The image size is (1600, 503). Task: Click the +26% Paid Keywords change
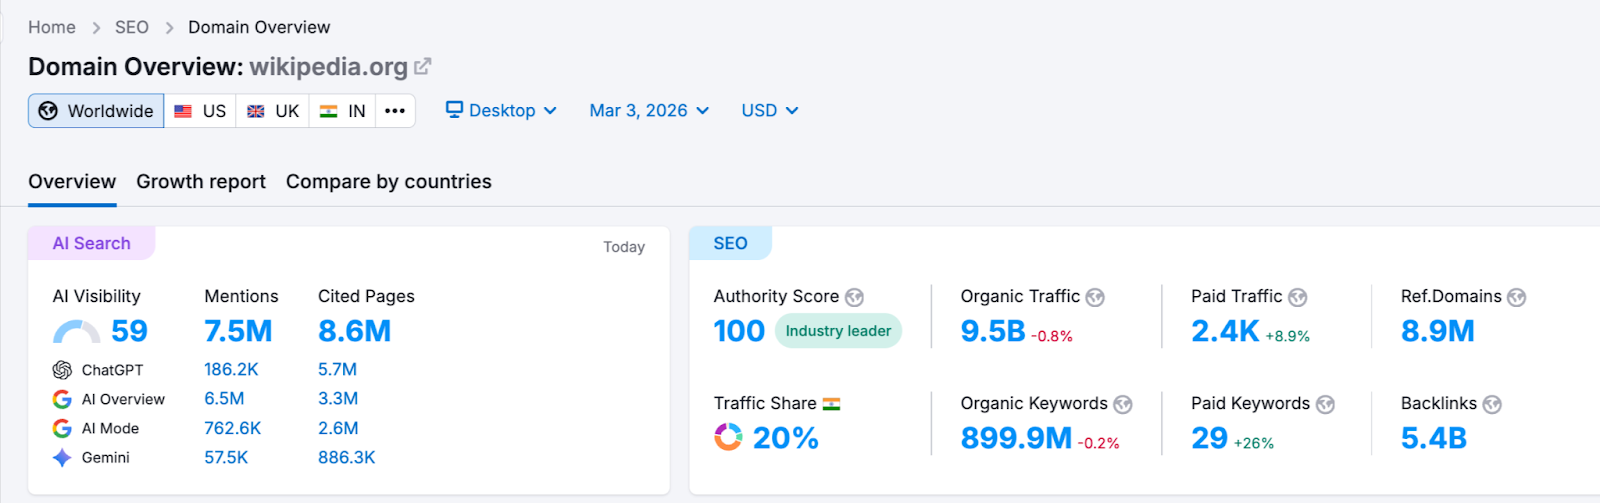1254,443
